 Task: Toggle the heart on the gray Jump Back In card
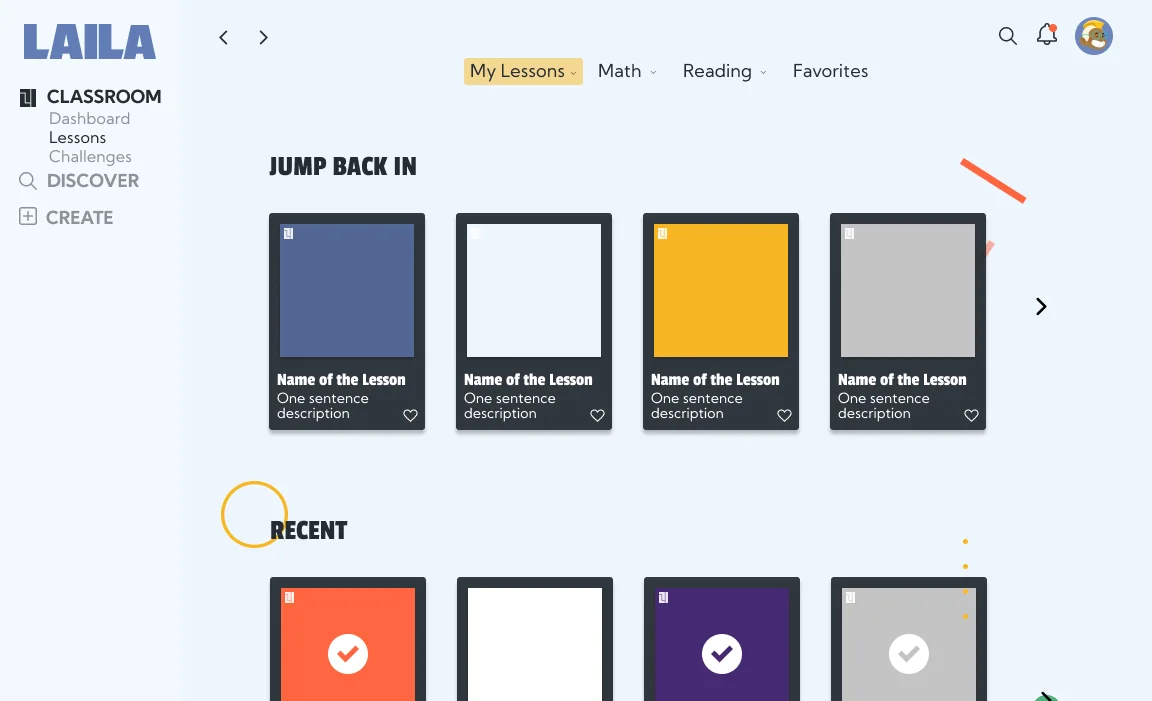click(x=971, y=415)
